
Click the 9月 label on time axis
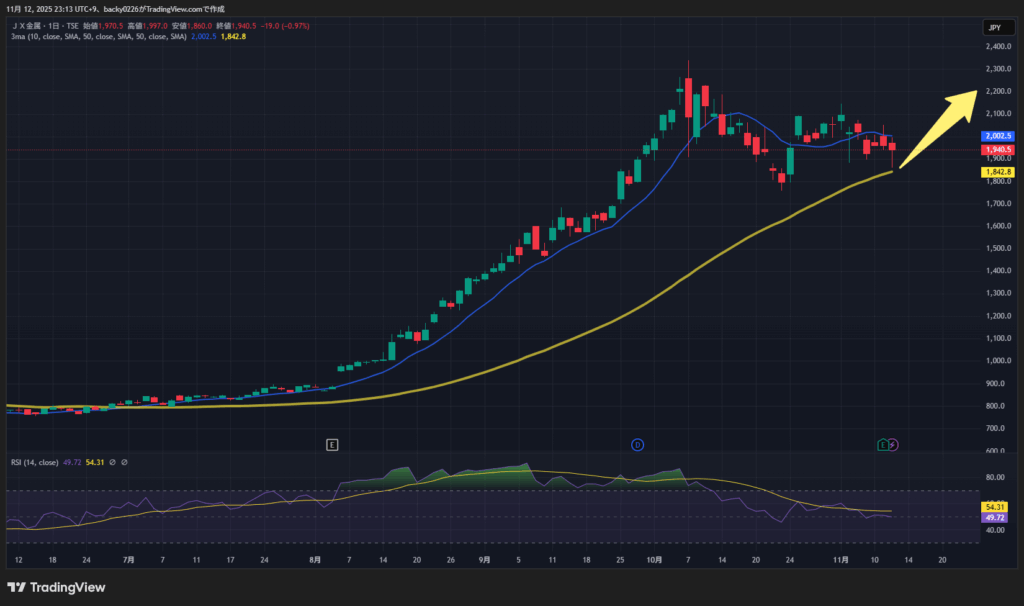click(x=484, y=561)
